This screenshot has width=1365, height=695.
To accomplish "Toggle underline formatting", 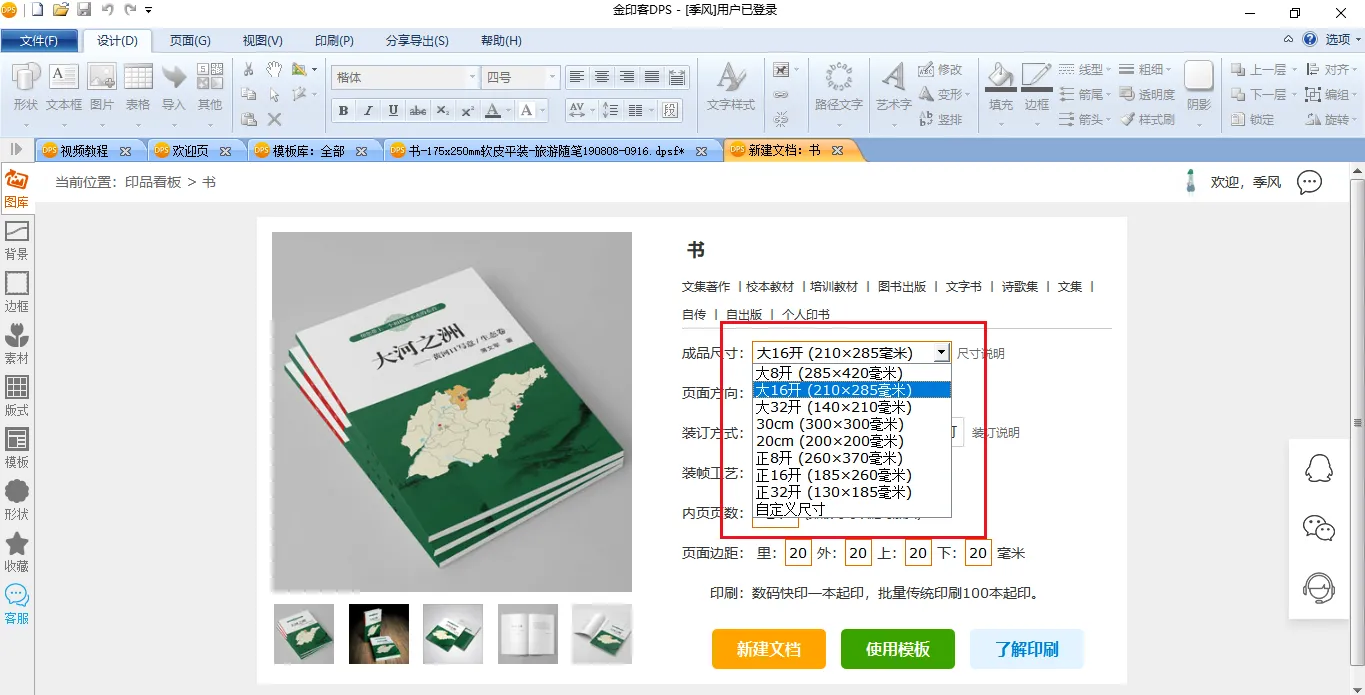I will click(x=393, y=110).
